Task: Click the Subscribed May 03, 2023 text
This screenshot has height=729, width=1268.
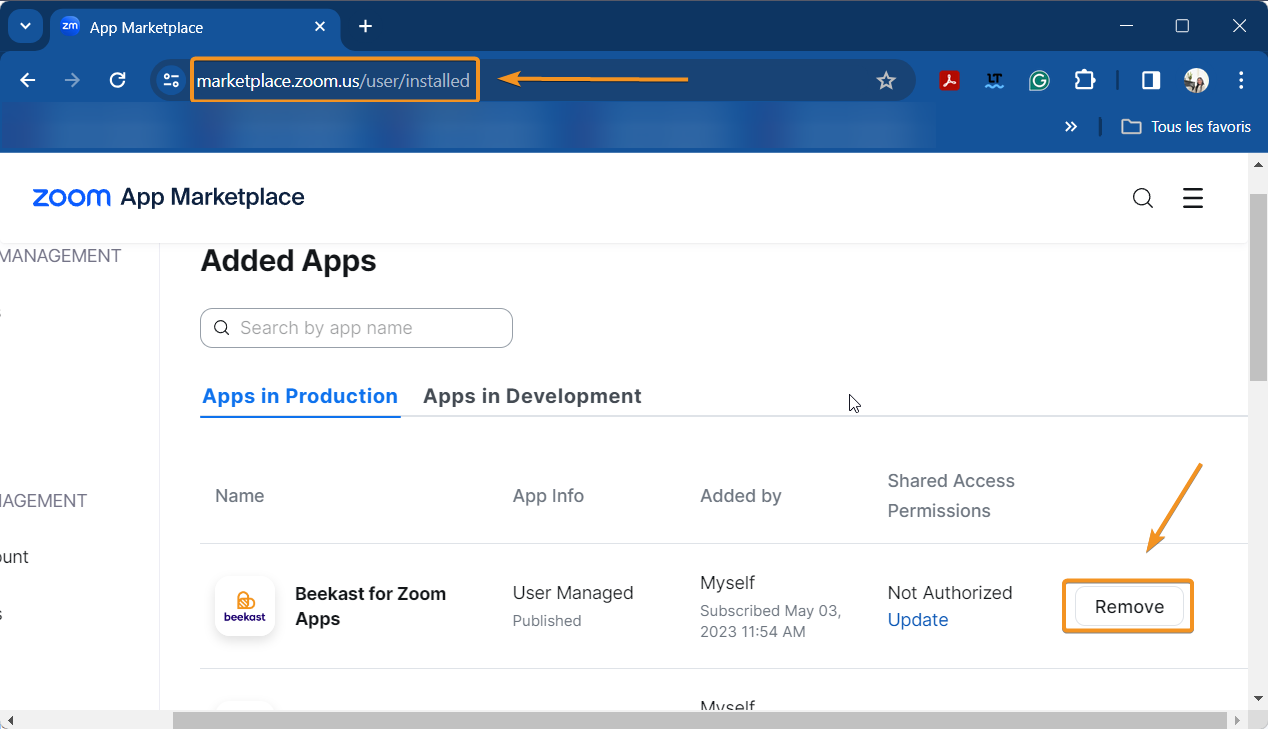Action: (x=771, y=621)
